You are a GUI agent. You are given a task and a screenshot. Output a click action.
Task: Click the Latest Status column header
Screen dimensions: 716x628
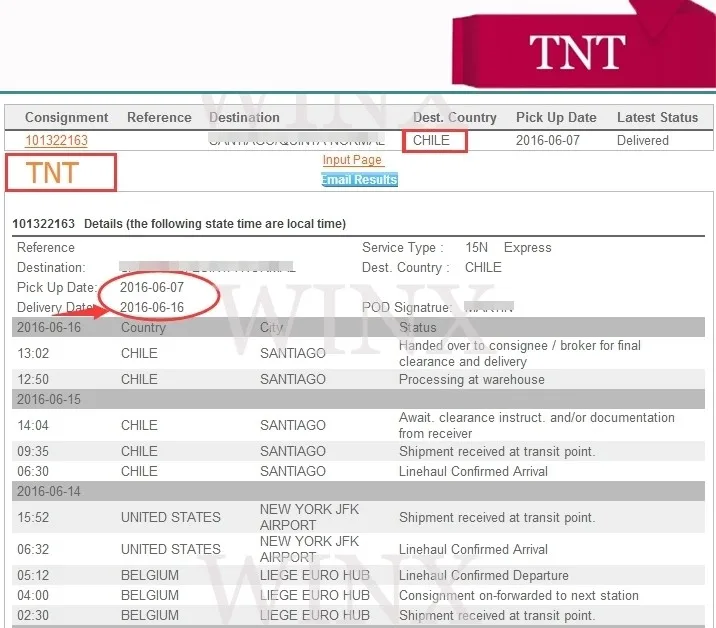[657, 117]
